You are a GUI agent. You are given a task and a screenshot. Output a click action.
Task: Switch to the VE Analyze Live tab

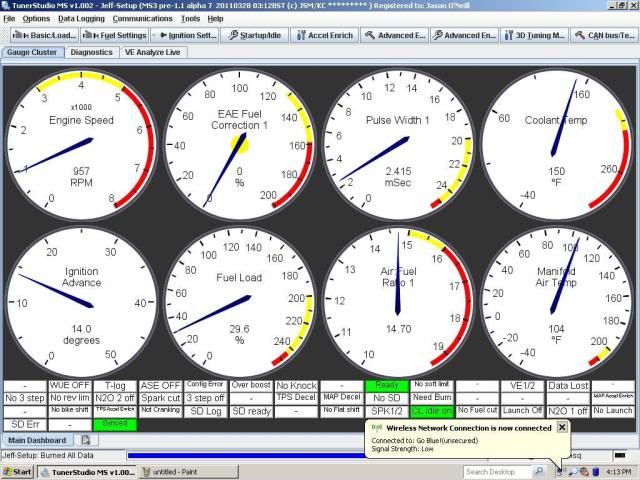tap(153, 52)
